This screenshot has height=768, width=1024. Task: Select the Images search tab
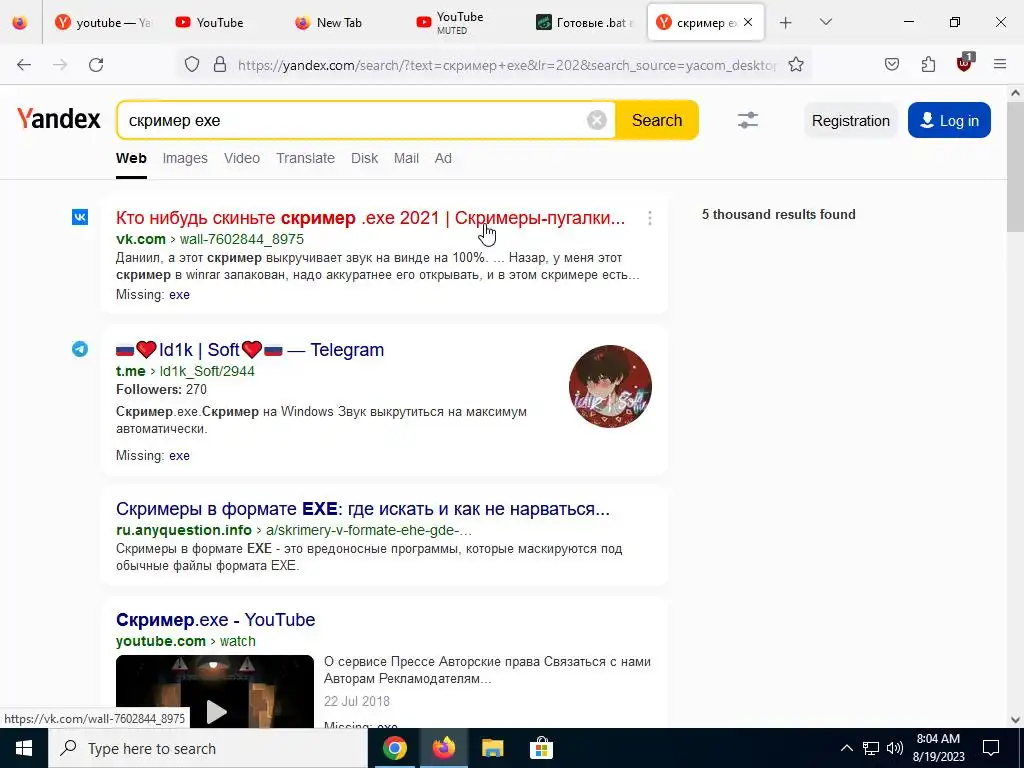point(185,158)
